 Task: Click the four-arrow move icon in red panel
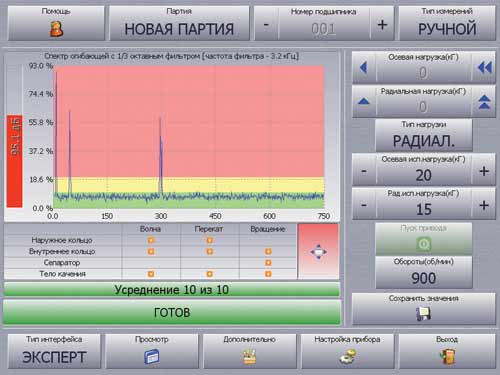click(318, 252)
